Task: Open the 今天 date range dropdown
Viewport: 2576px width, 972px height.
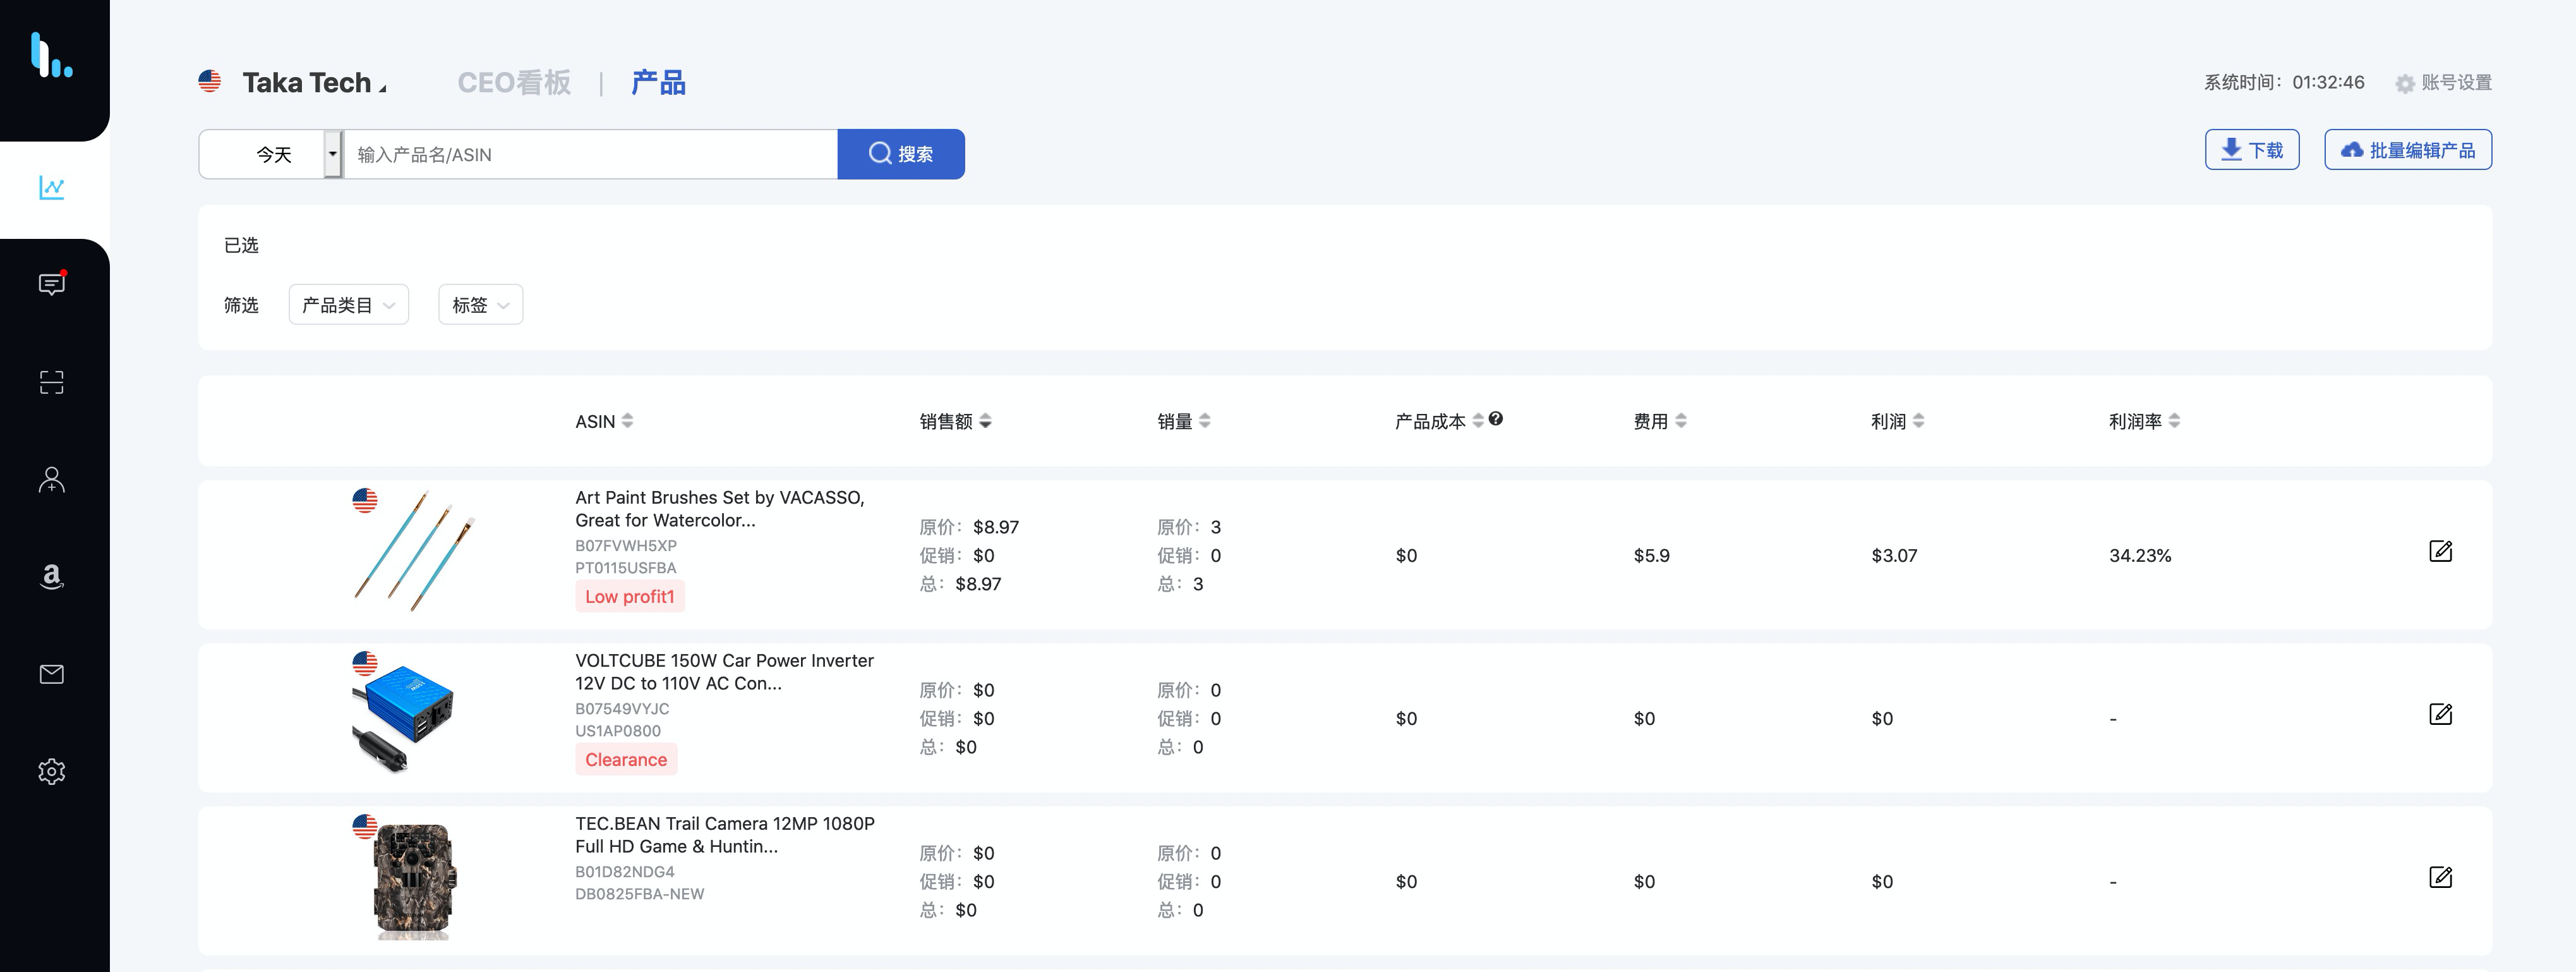Action: (271, 154)
